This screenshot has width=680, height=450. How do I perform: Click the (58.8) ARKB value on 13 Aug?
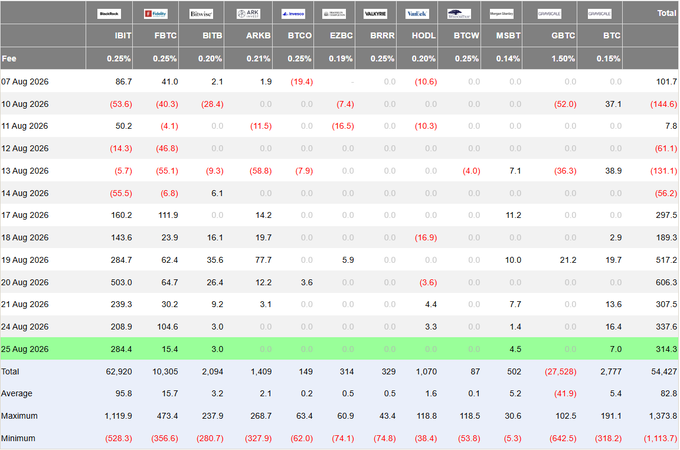pos(261,171)
